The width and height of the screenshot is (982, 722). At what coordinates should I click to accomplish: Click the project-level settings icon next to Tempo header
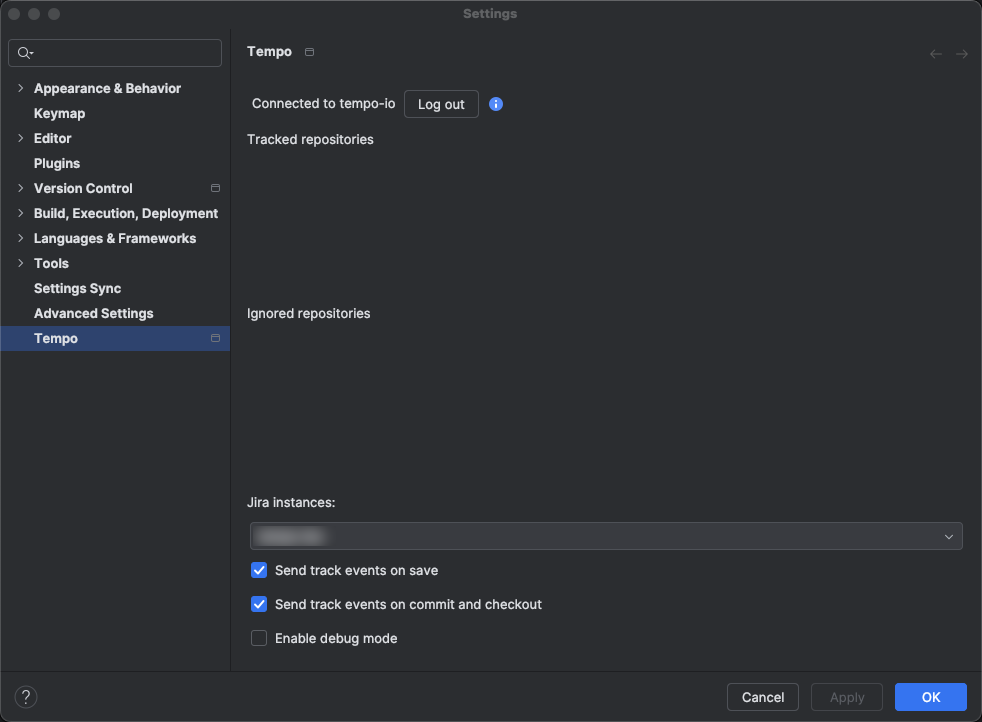click(309, 51)
